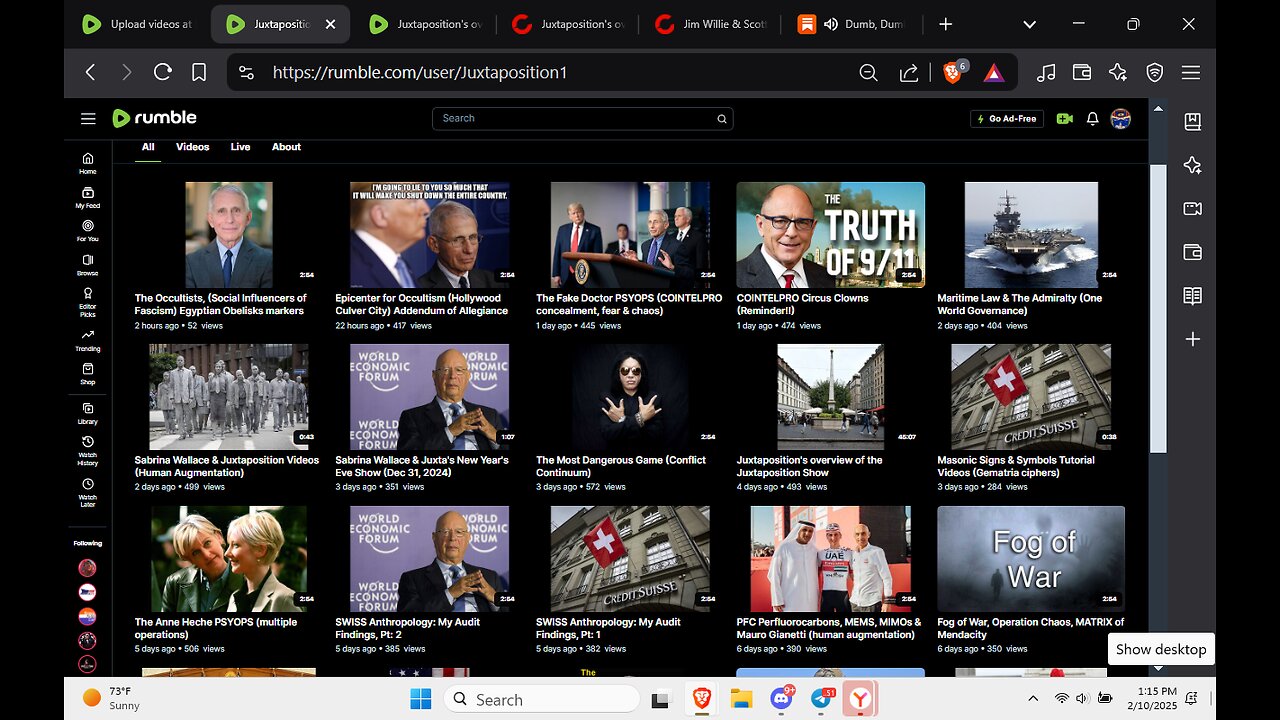This screenshot has width=1280, height=720.
Task: Open Editor Picks in sidebar
Action: pos(88,303)
